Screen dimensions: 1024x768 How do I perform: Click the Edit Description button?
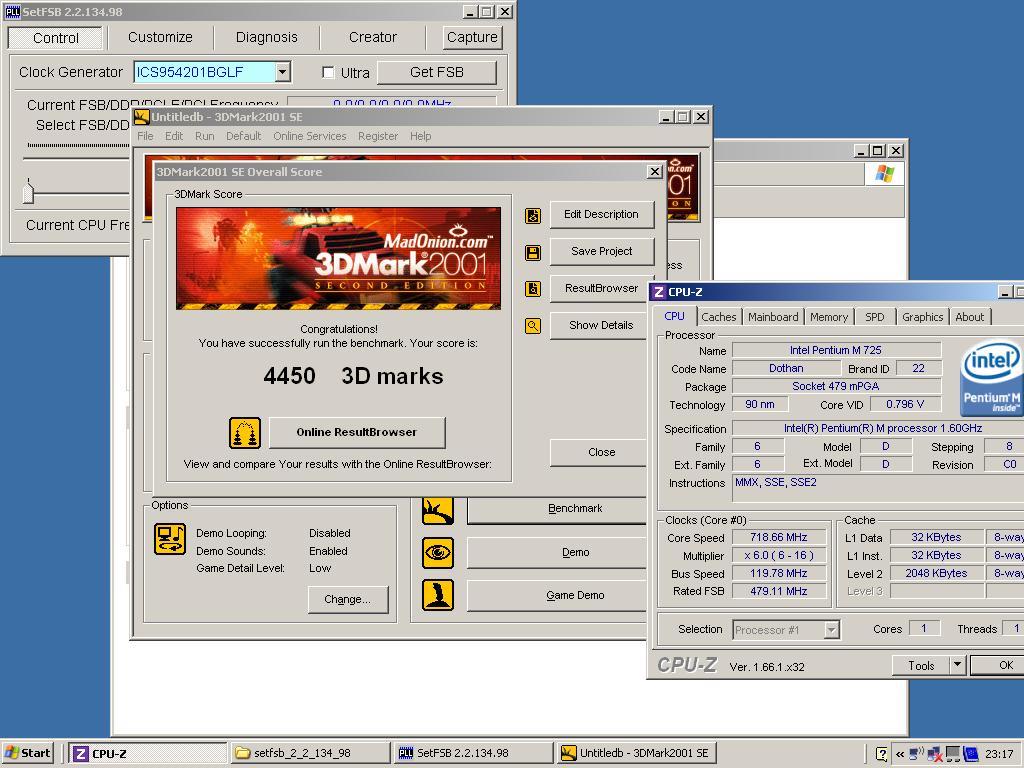click(x=601, y=214)
